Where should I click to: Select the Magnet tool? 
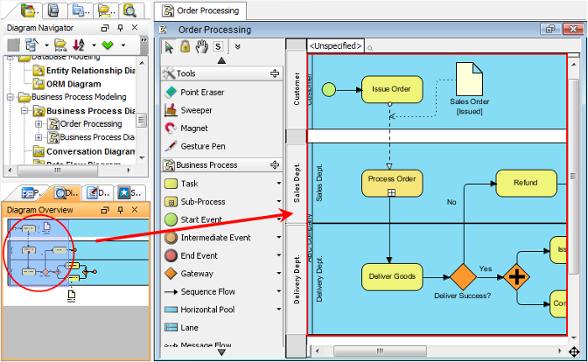tap(186, 128)
